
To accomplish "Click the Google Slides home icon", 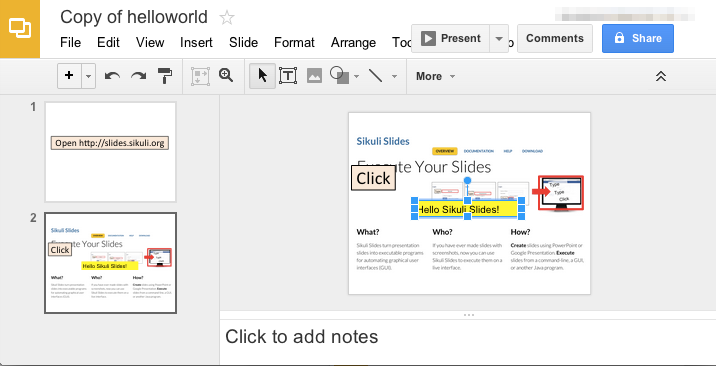I will 20,29.
